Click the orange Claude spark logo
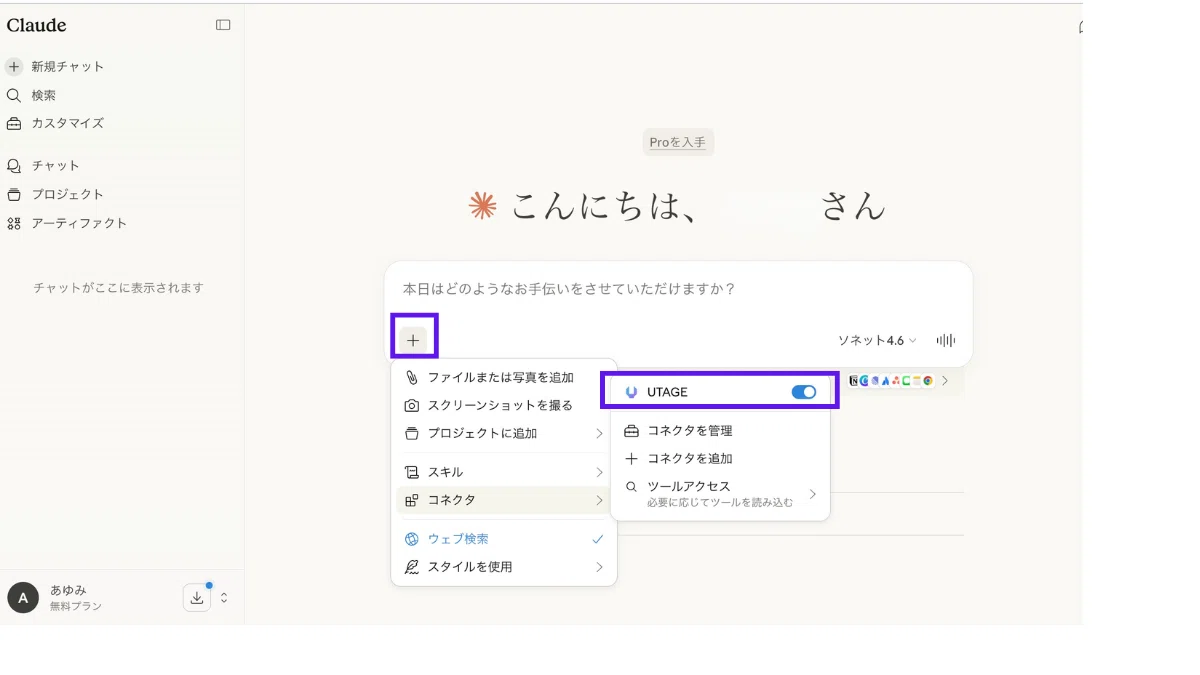This screenshot has height=675, width=1200. [483, 206]
